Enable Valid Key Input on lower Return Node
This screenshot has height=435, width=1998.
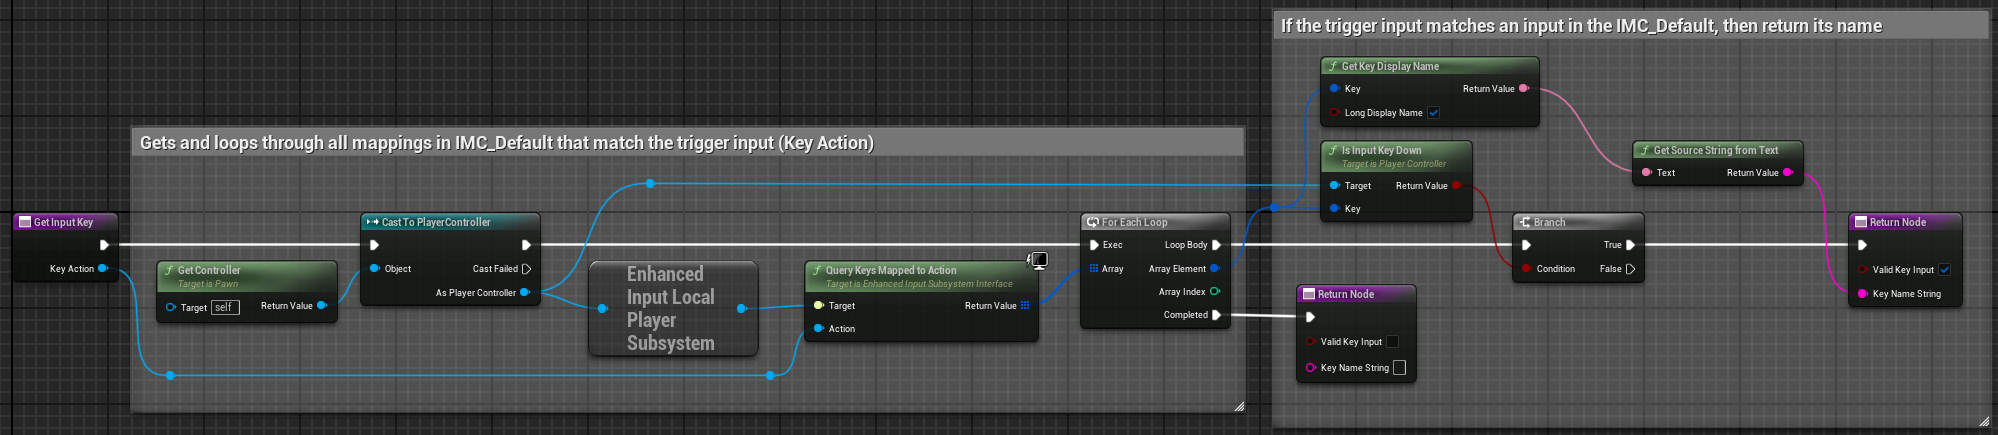pyautogui.click(x=1392, y=342)
